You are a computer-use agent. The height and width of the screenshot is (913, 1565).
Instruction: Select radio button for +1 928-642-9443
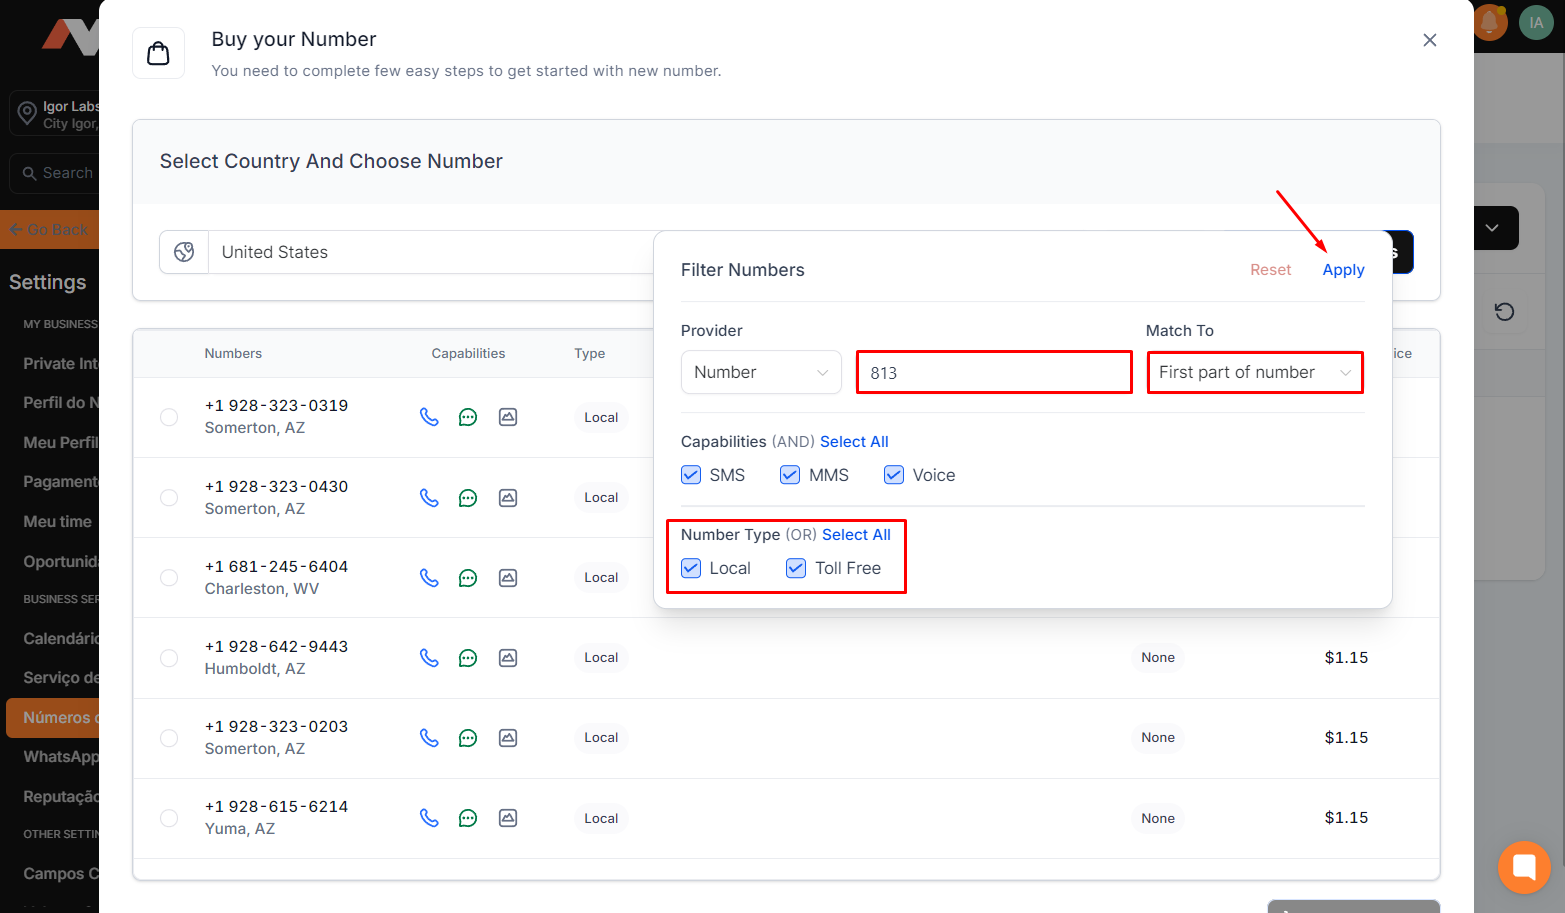169,658
